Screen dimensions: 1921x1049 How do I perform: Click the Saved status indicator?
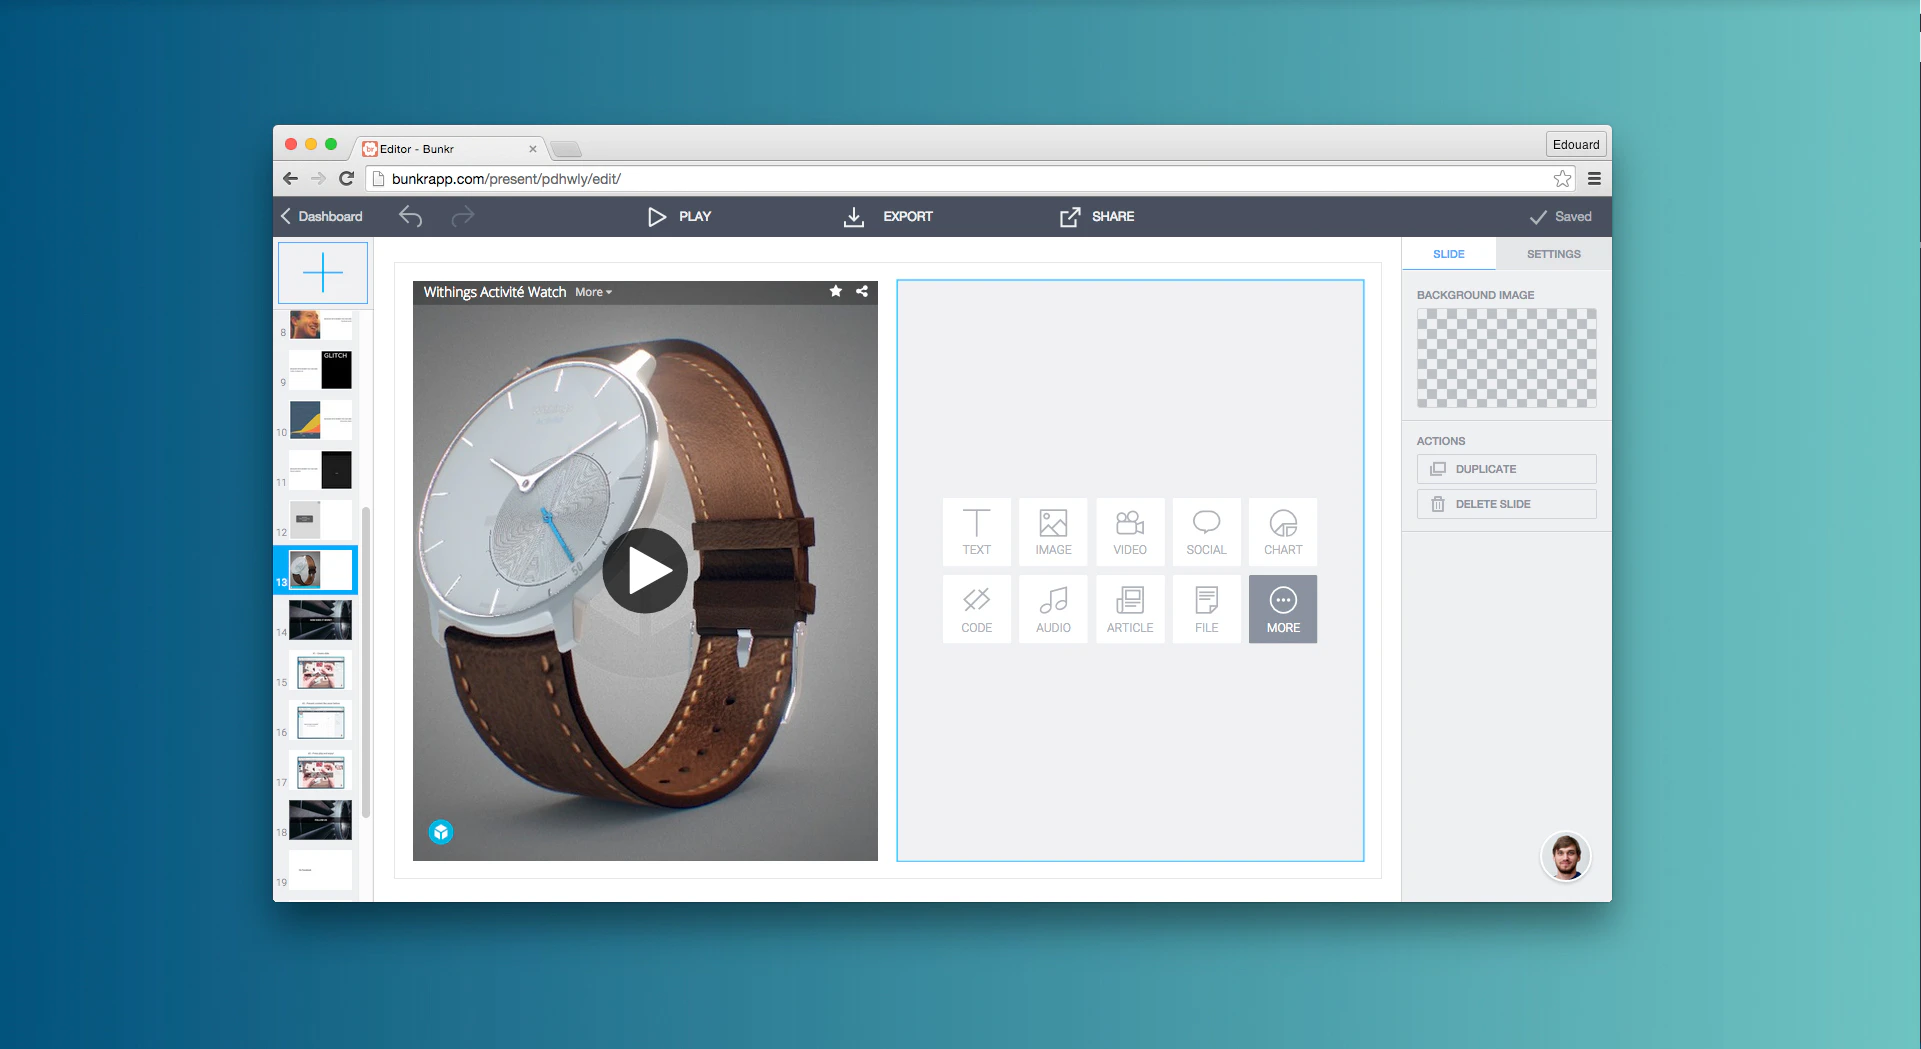click(x=1560, y=216)
